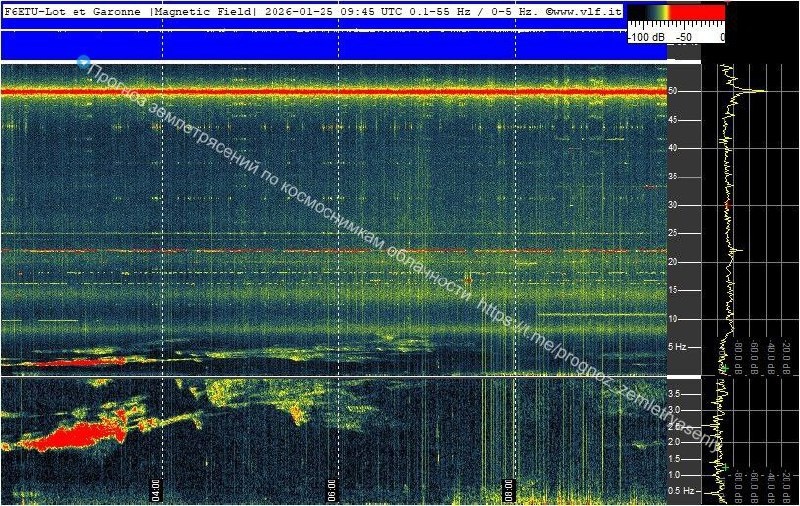Click the 50 Hz peak in side spectrum plot
The height and width of the screenshot is (506, 800).
tap(757, 91)
